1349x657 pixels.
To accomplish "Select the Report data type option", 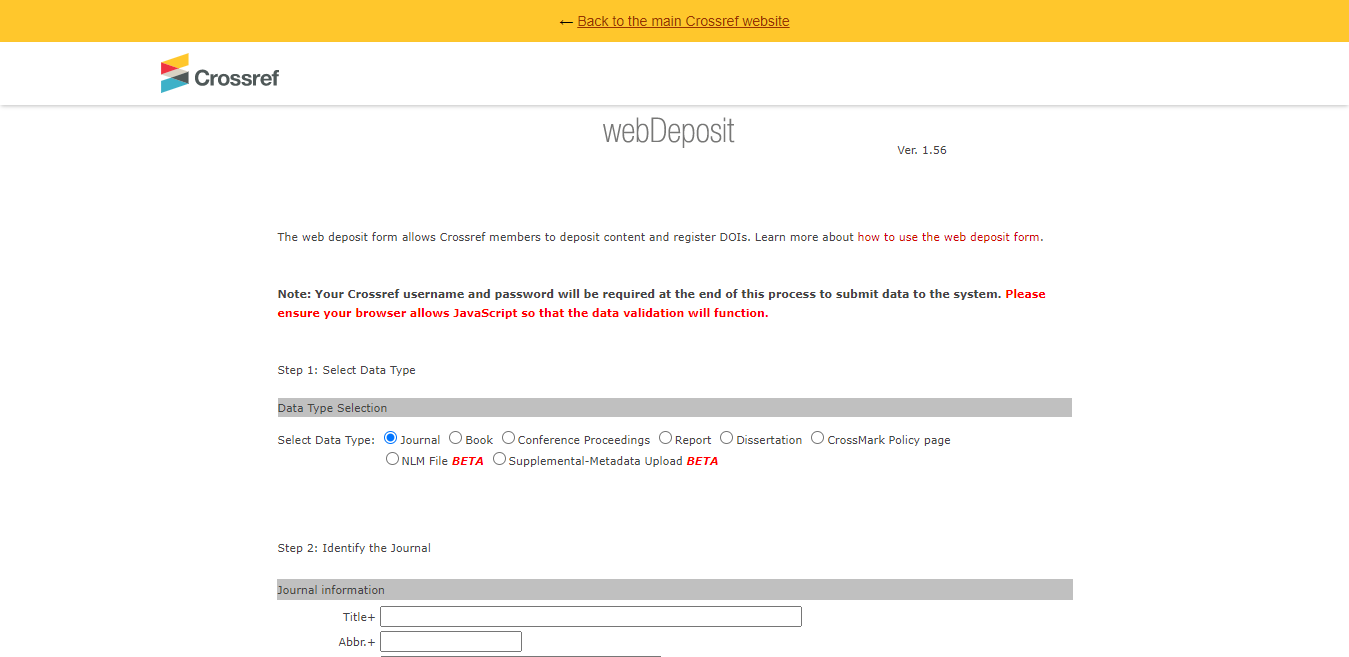I will (x=665, y=438).
